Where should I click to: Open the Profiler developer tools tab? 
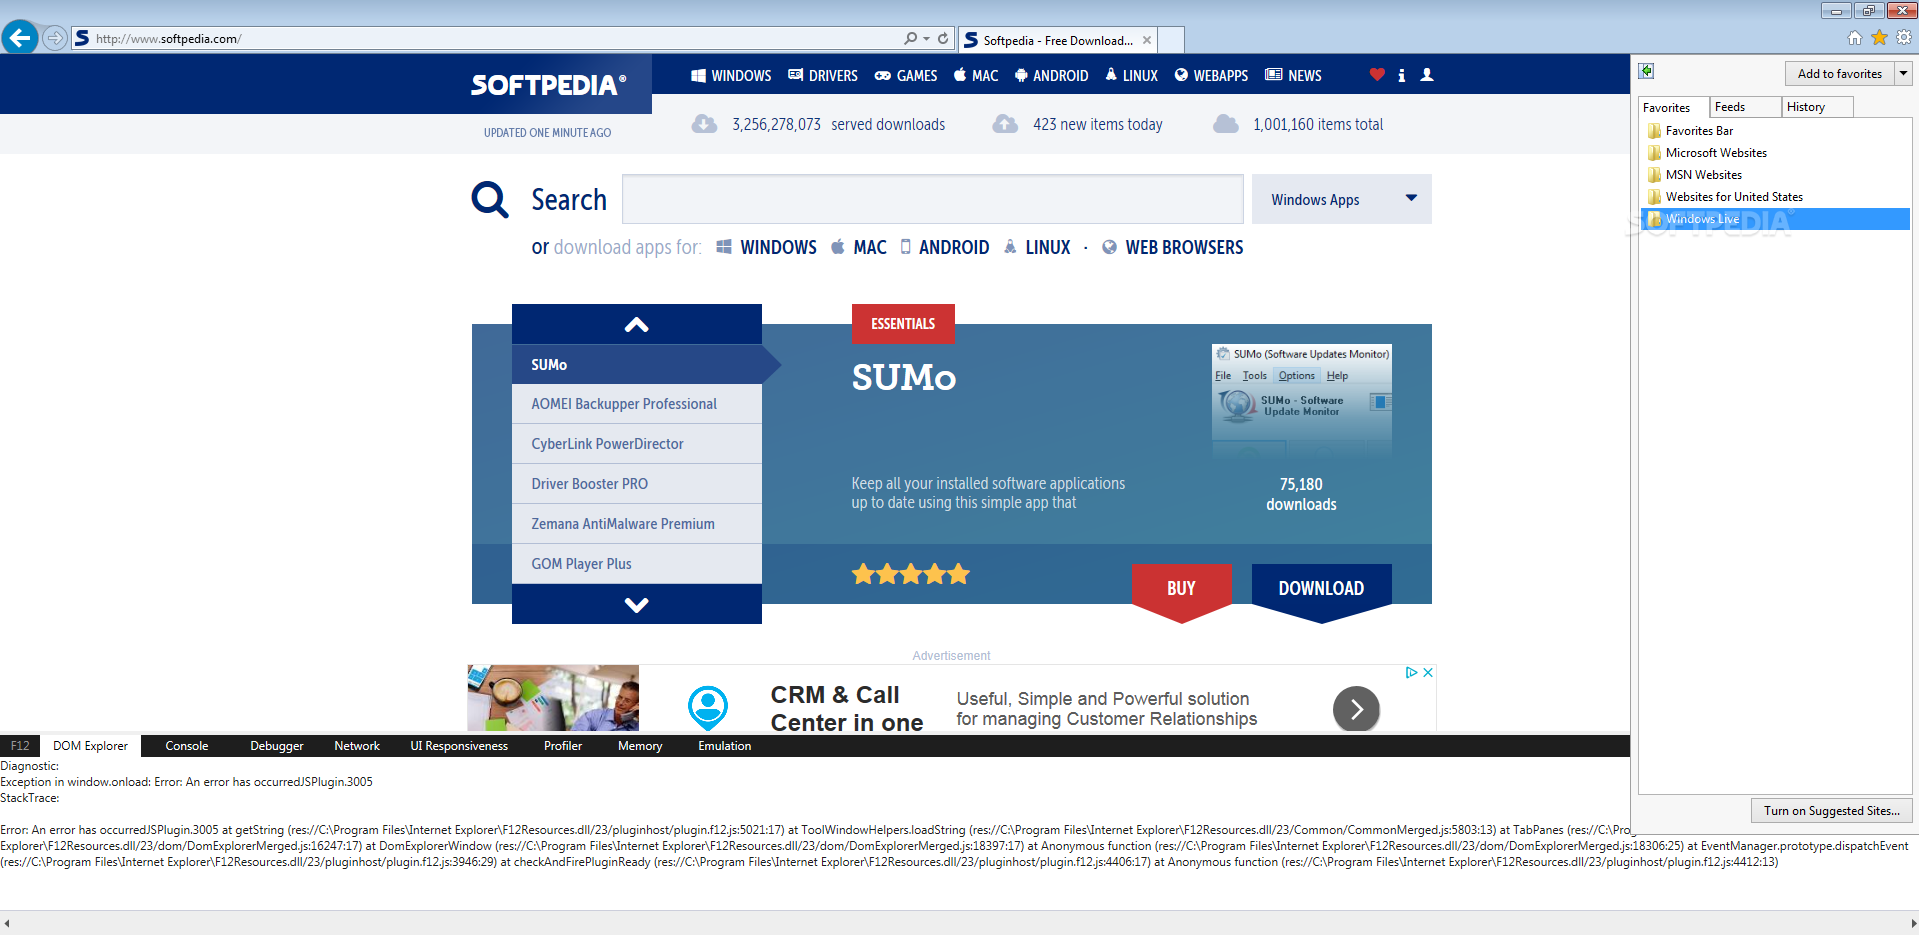[x=563, y=746]
